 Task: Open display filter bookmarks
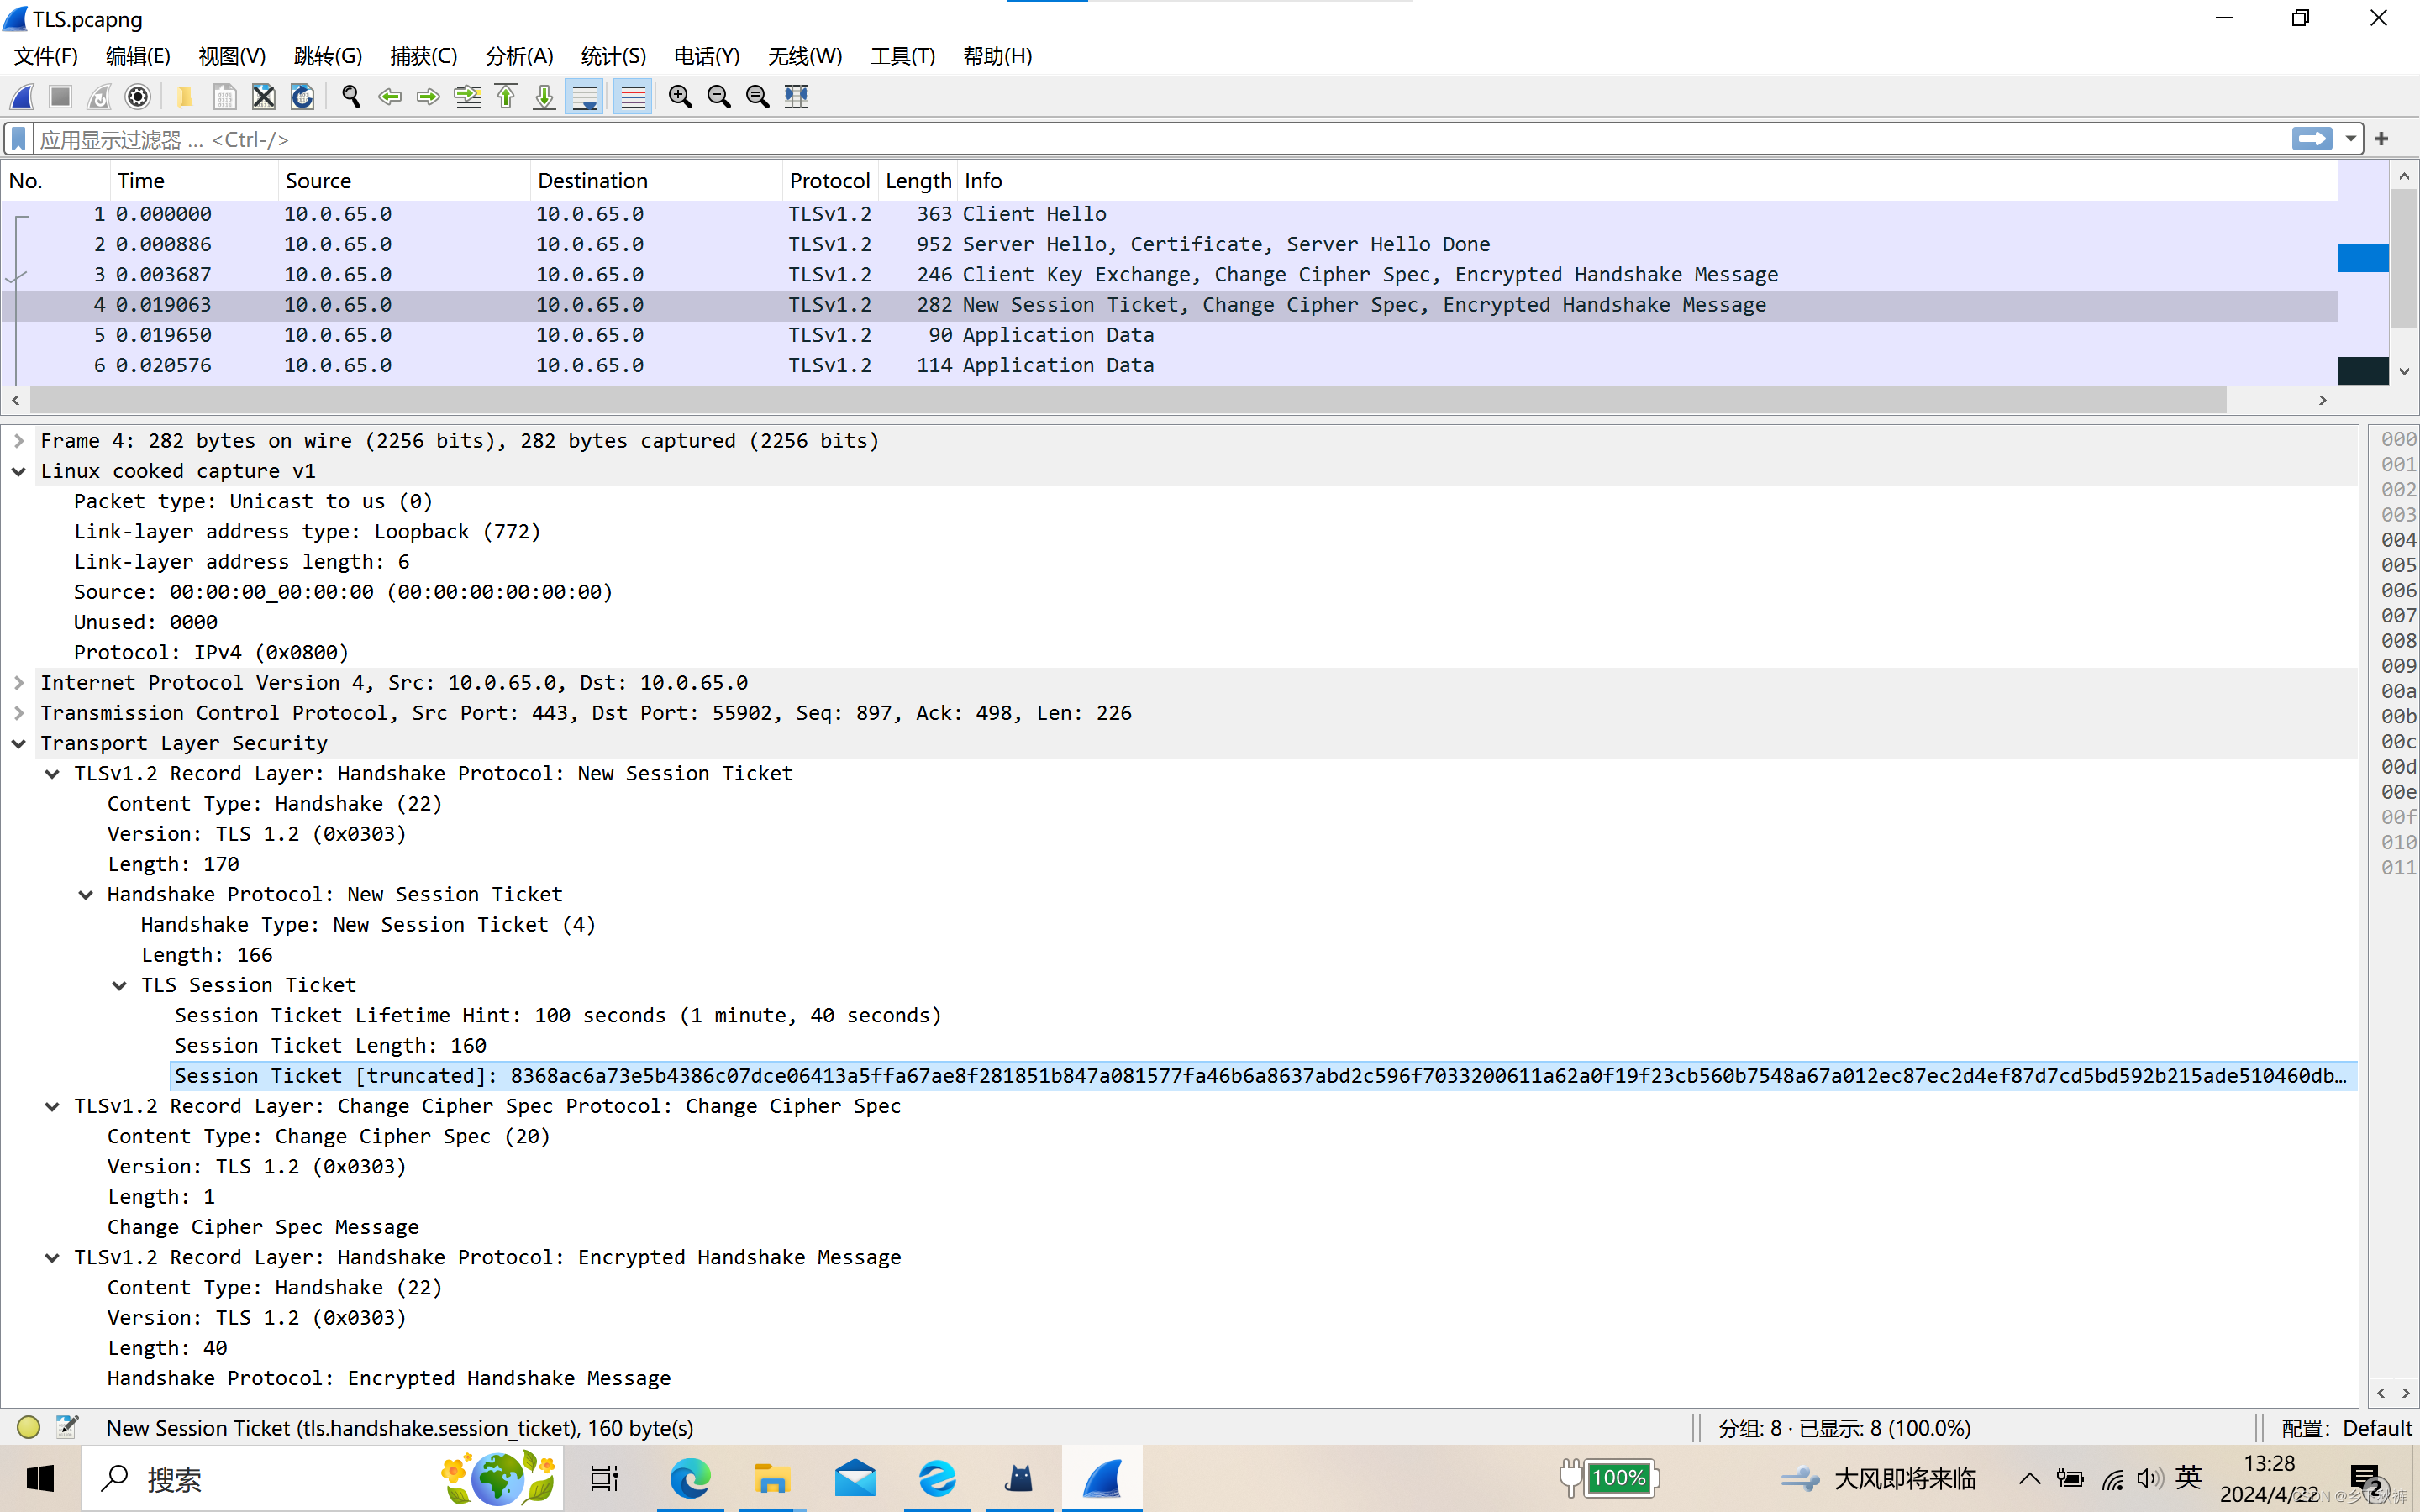18,139
